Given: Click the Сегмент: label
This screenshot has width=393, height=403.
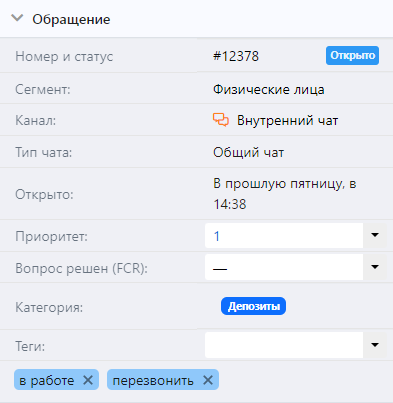Looking at the screenshot, I should pos(43,89).
